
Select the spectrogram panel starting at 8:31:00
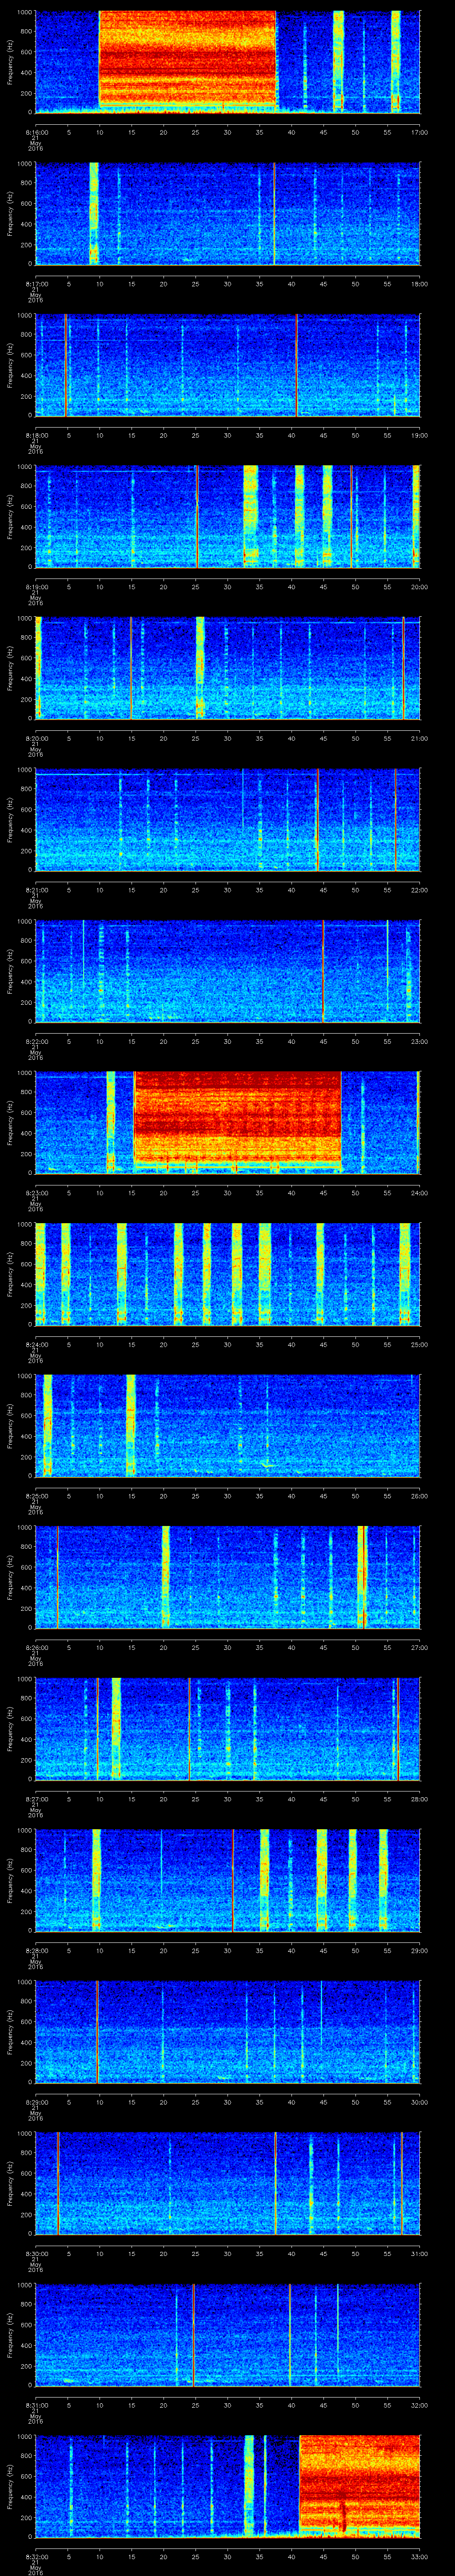coord(228,2334)
